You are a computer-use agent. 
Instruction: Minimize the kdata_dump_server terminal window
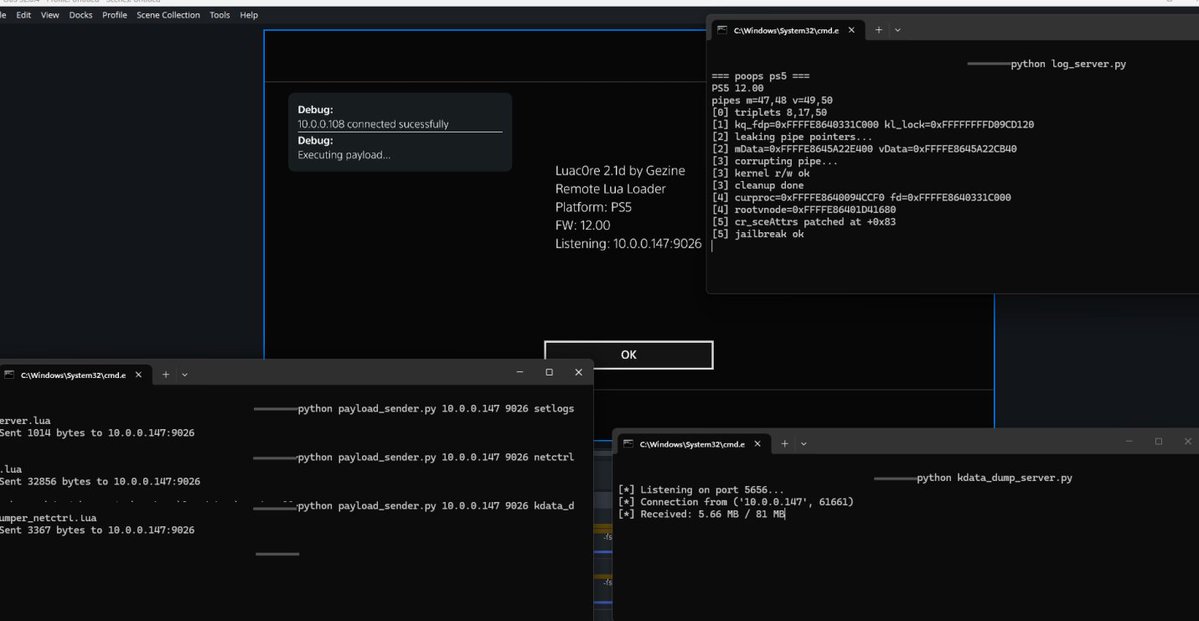coord(1129,441)
